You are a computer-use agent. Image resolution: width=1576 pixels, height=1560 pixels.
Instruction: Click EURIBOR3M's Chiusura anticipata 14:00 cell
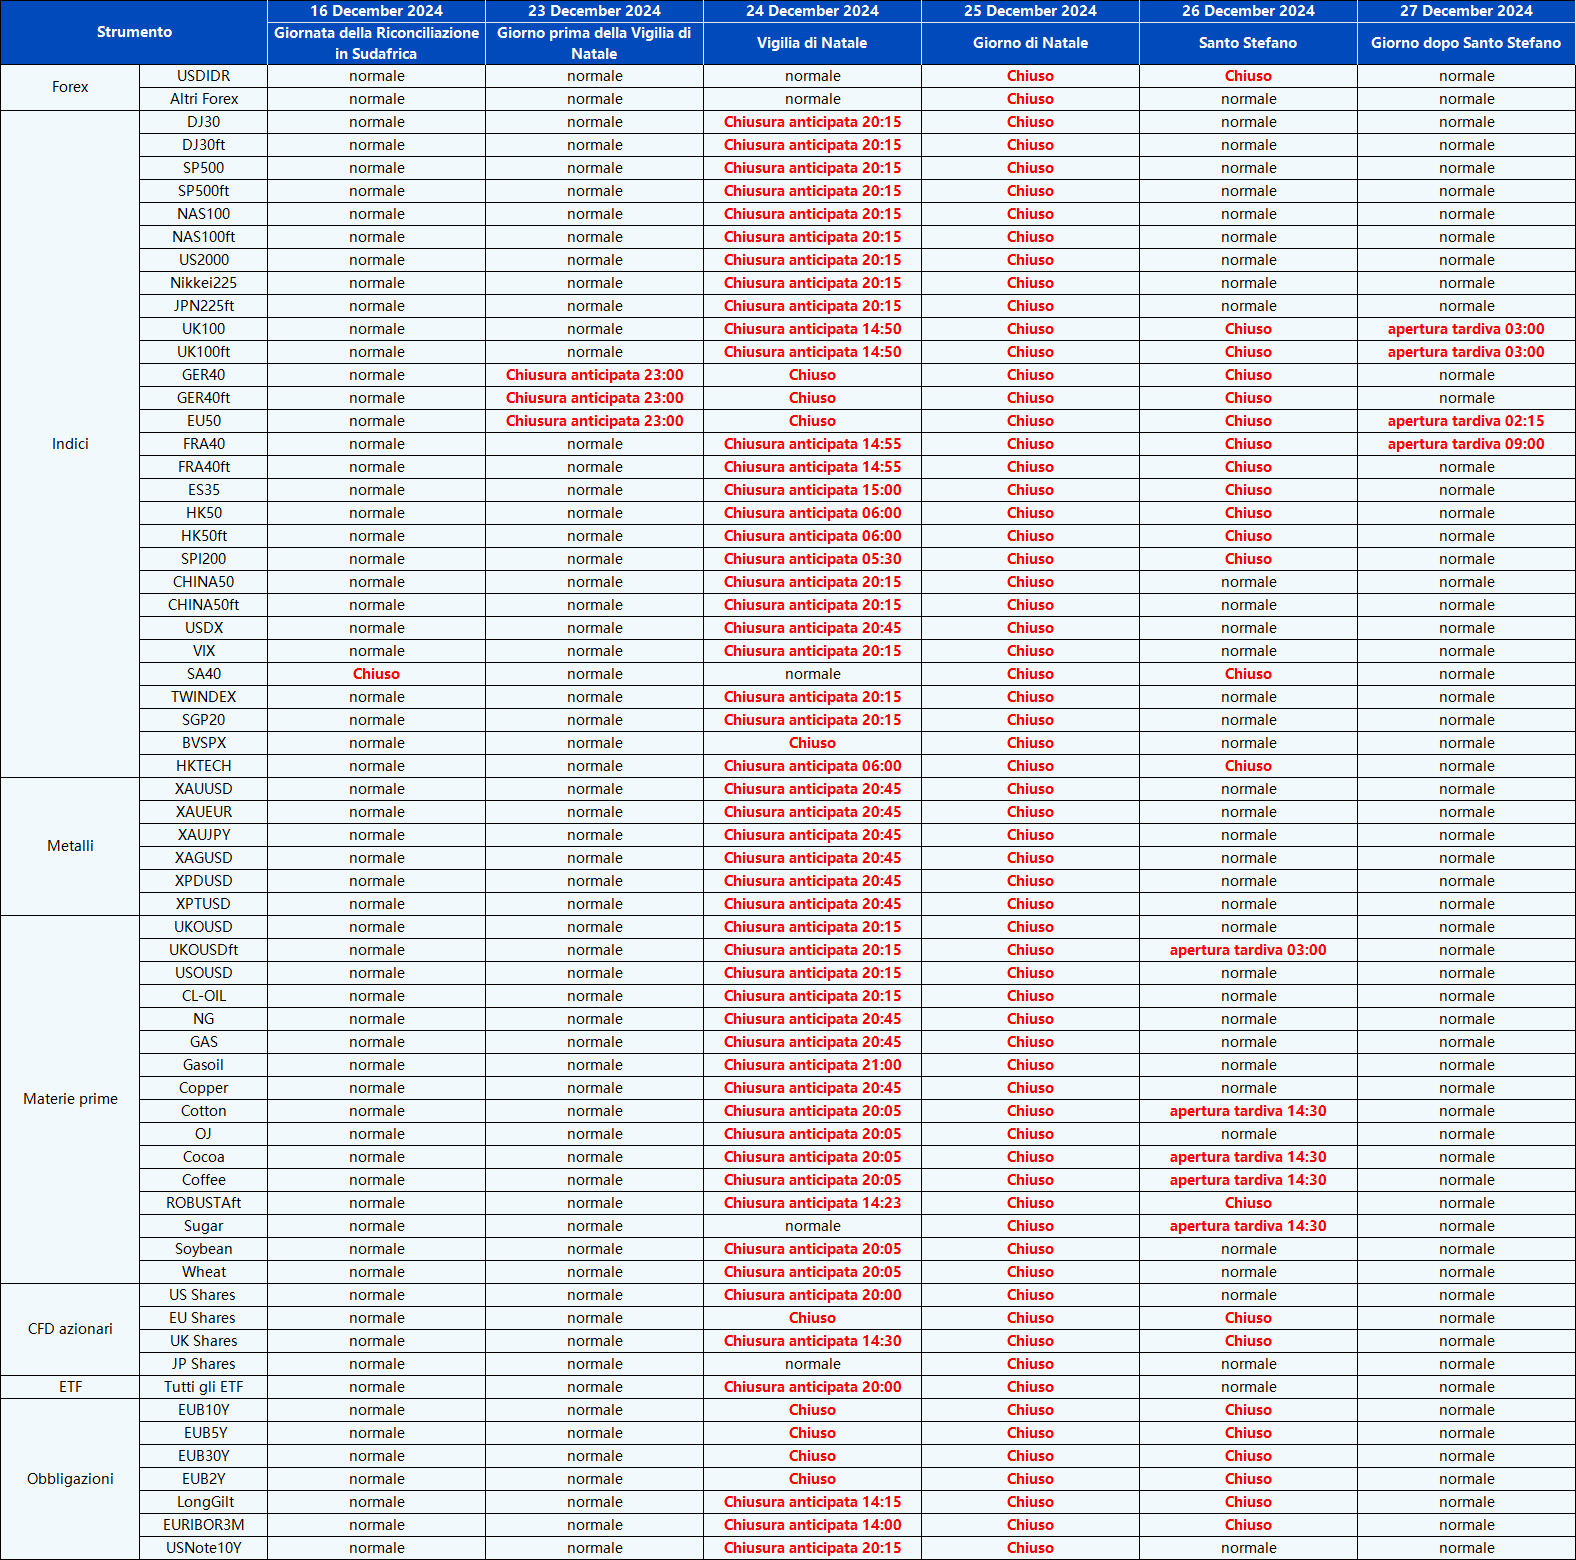click(x=812, y=1525)
